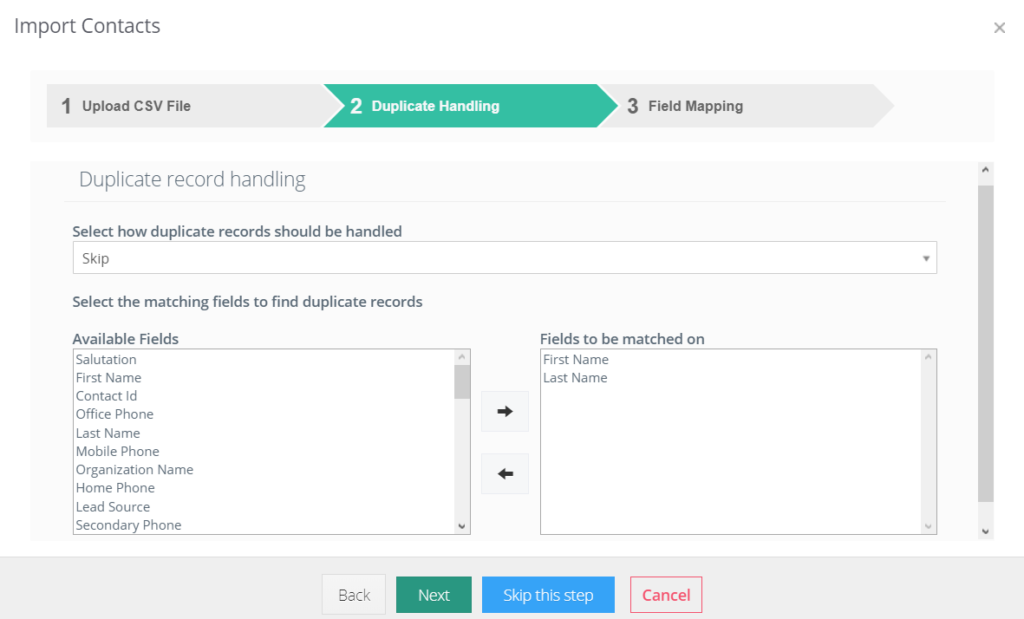The image size is (1024, 619).
Task: Click Available Fields list scroll up arrow
Action: [462, 357]
